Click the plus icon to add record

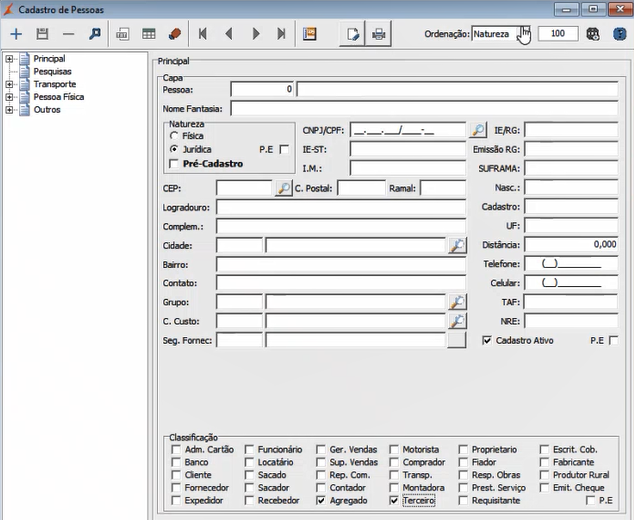pyautogui.click(x=16, y=34)
